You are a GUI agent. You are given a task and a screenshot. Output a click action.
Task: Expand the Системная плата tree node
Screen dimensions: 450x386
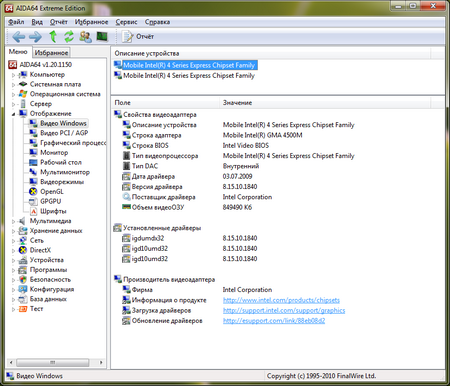click(13, 85)
